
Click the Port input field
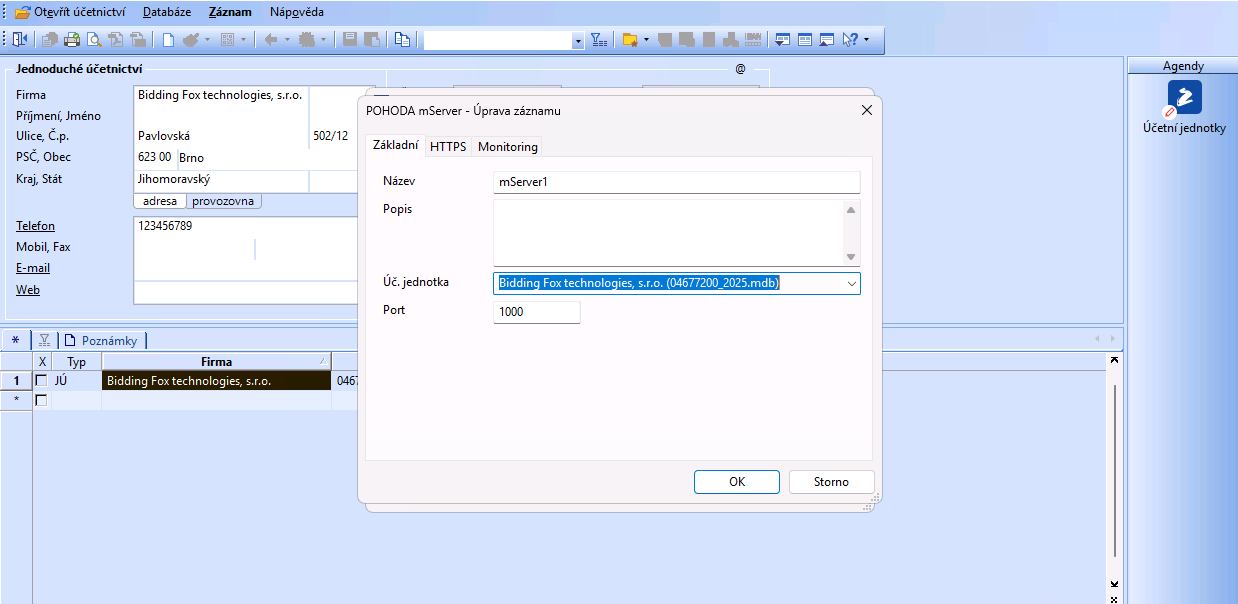pyautogui.click(x=537, y=312)
